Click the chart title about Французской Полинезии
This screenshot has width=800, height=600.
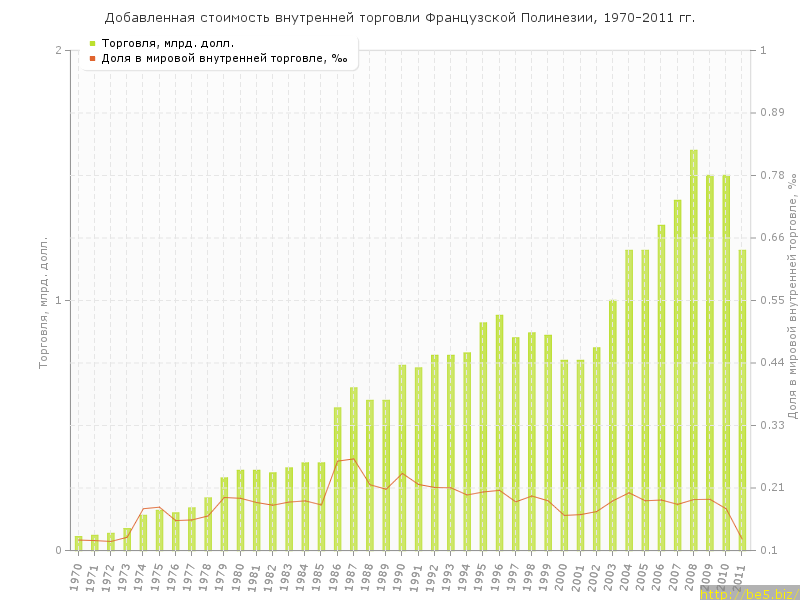pos(400,18)
